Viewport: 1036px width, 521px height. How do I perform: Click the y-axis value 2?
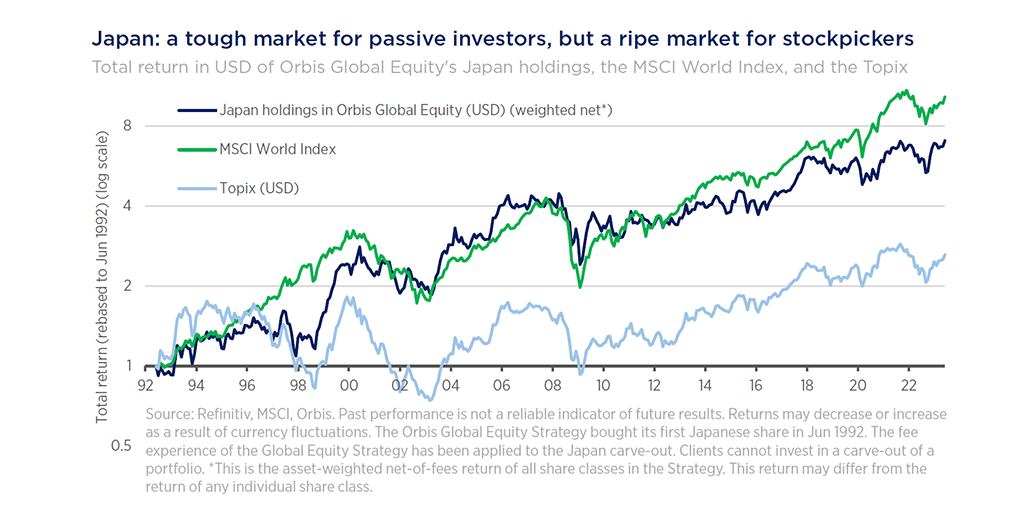click(x=128, y=286)
